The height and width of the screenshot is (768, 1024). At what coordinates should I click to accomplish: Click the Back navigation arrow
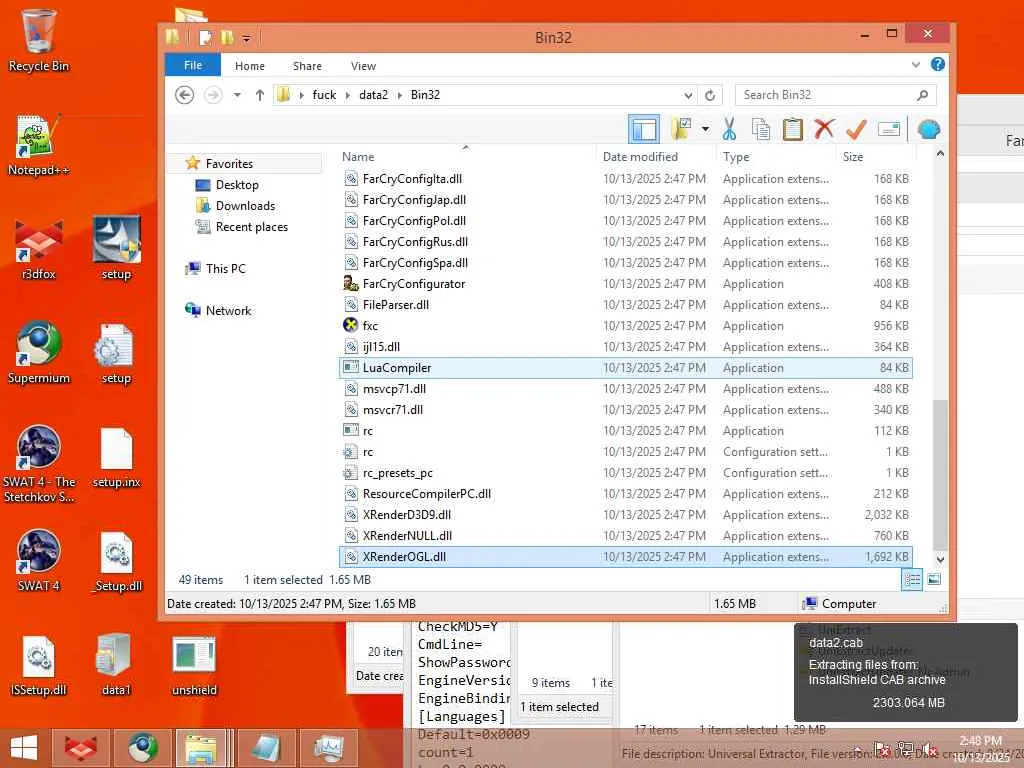click(185, 95)
